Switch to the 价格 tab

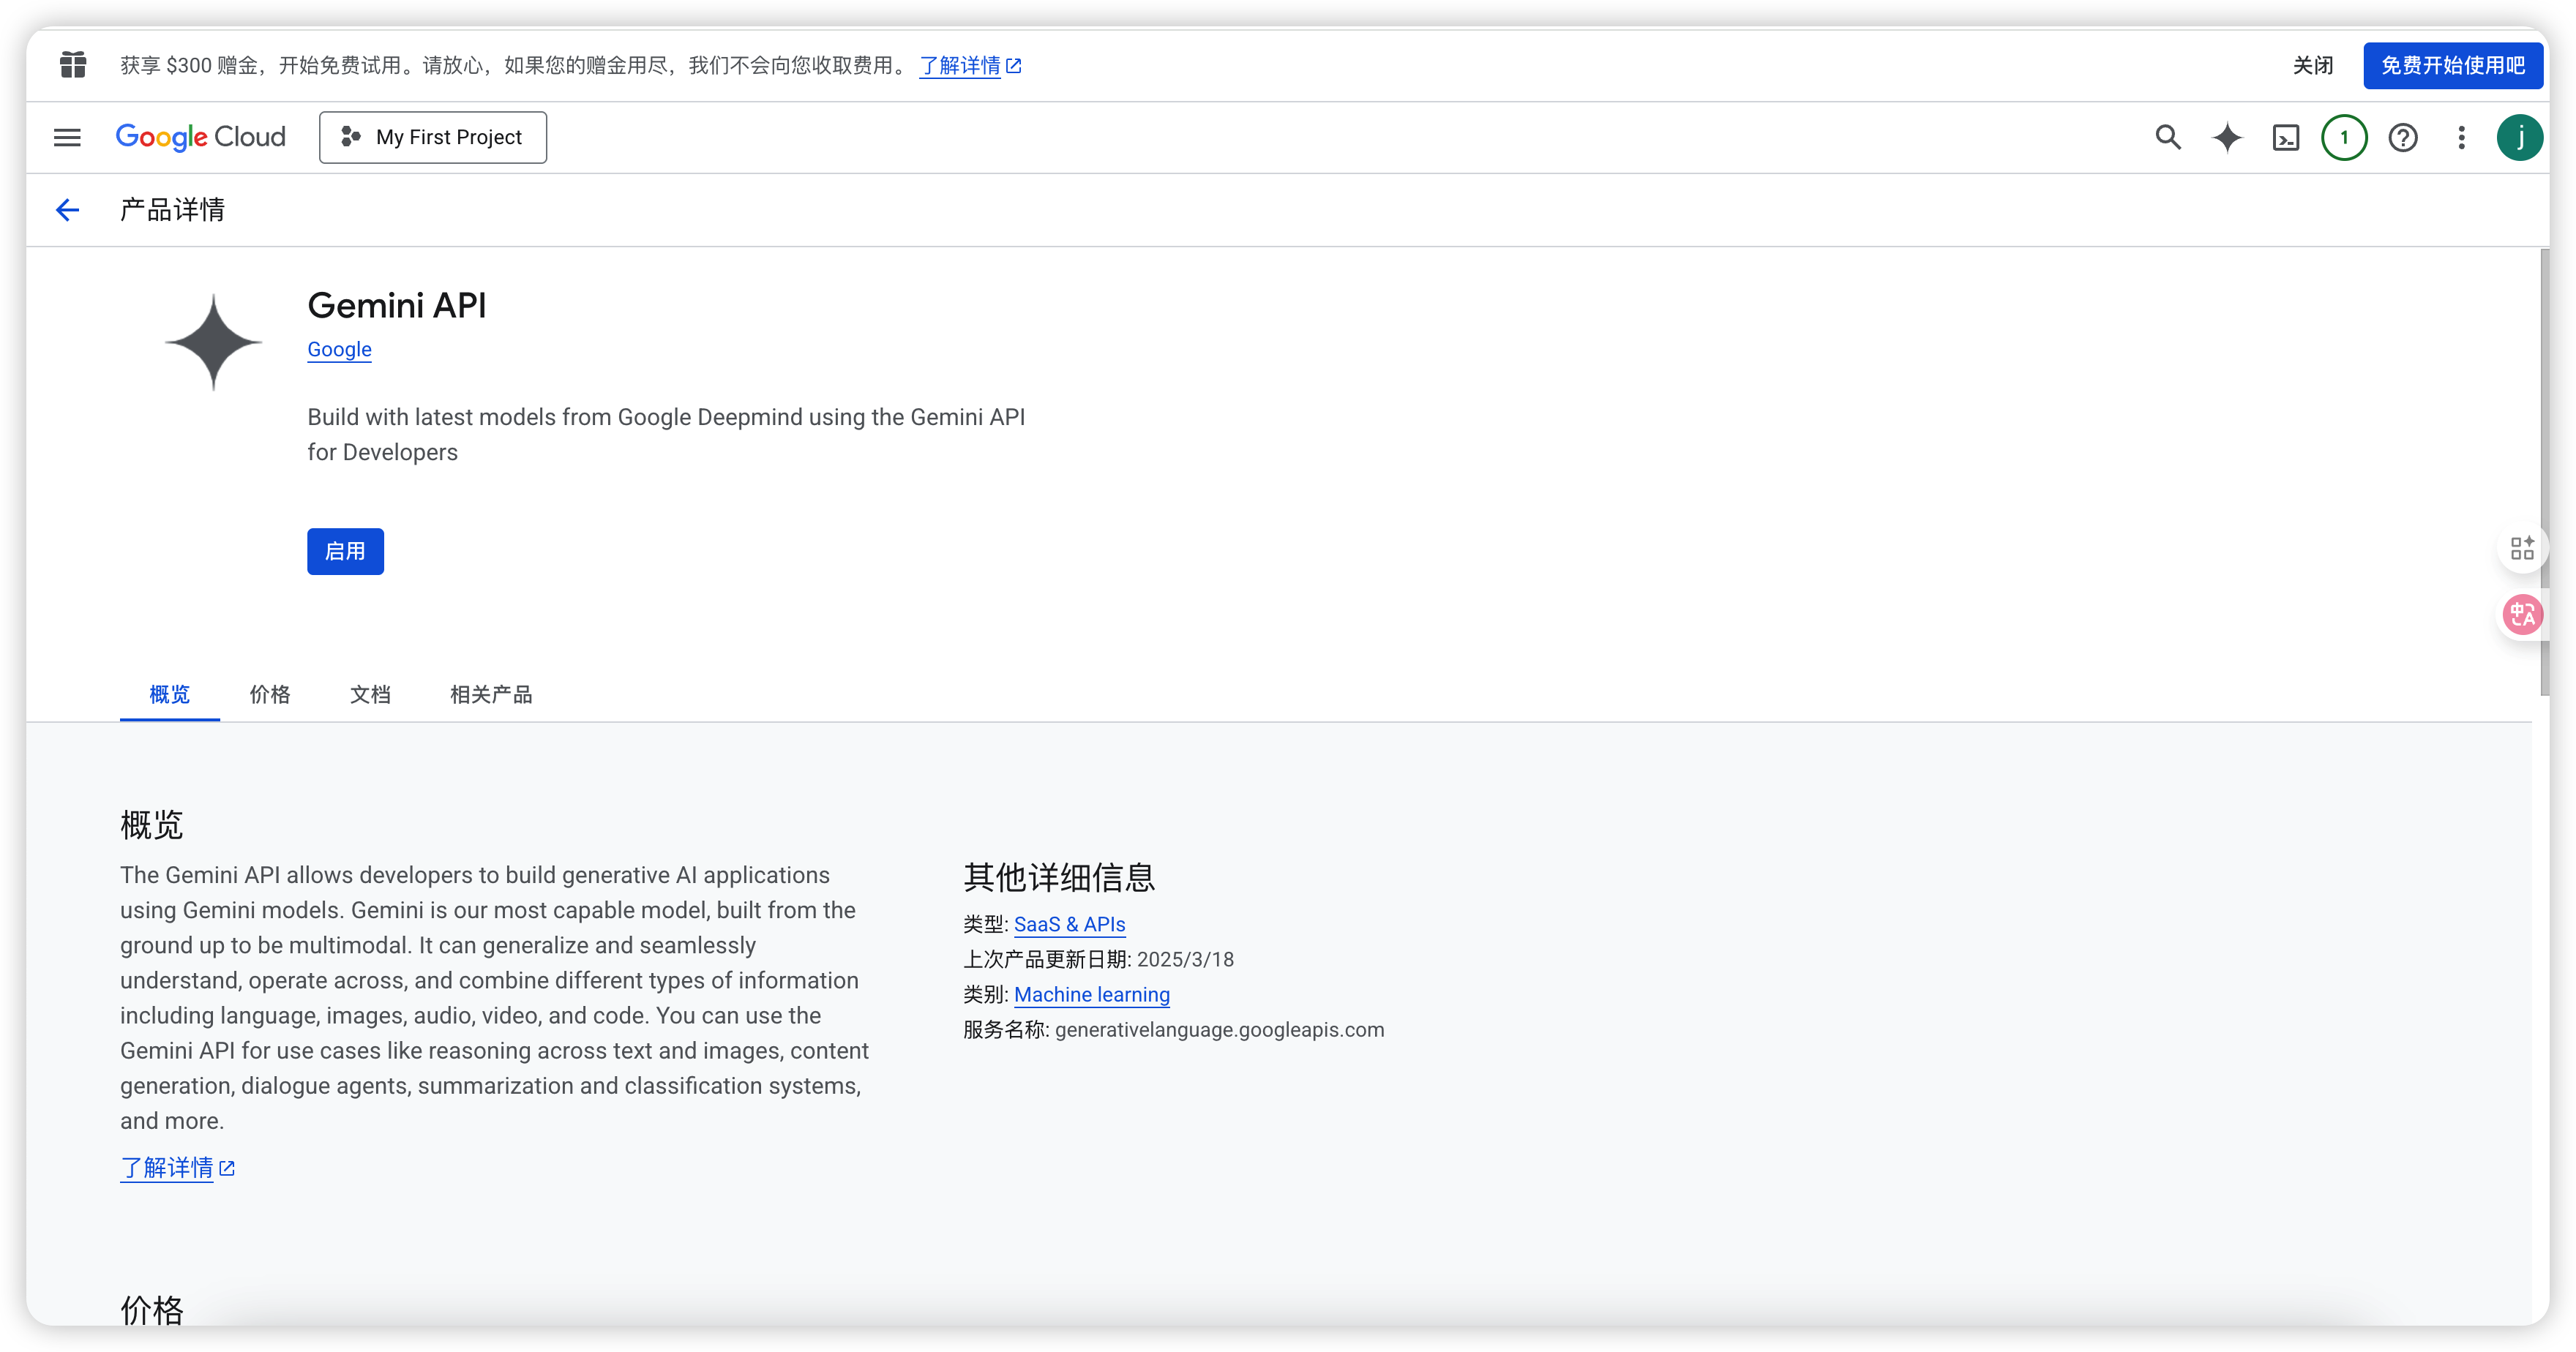269,694
